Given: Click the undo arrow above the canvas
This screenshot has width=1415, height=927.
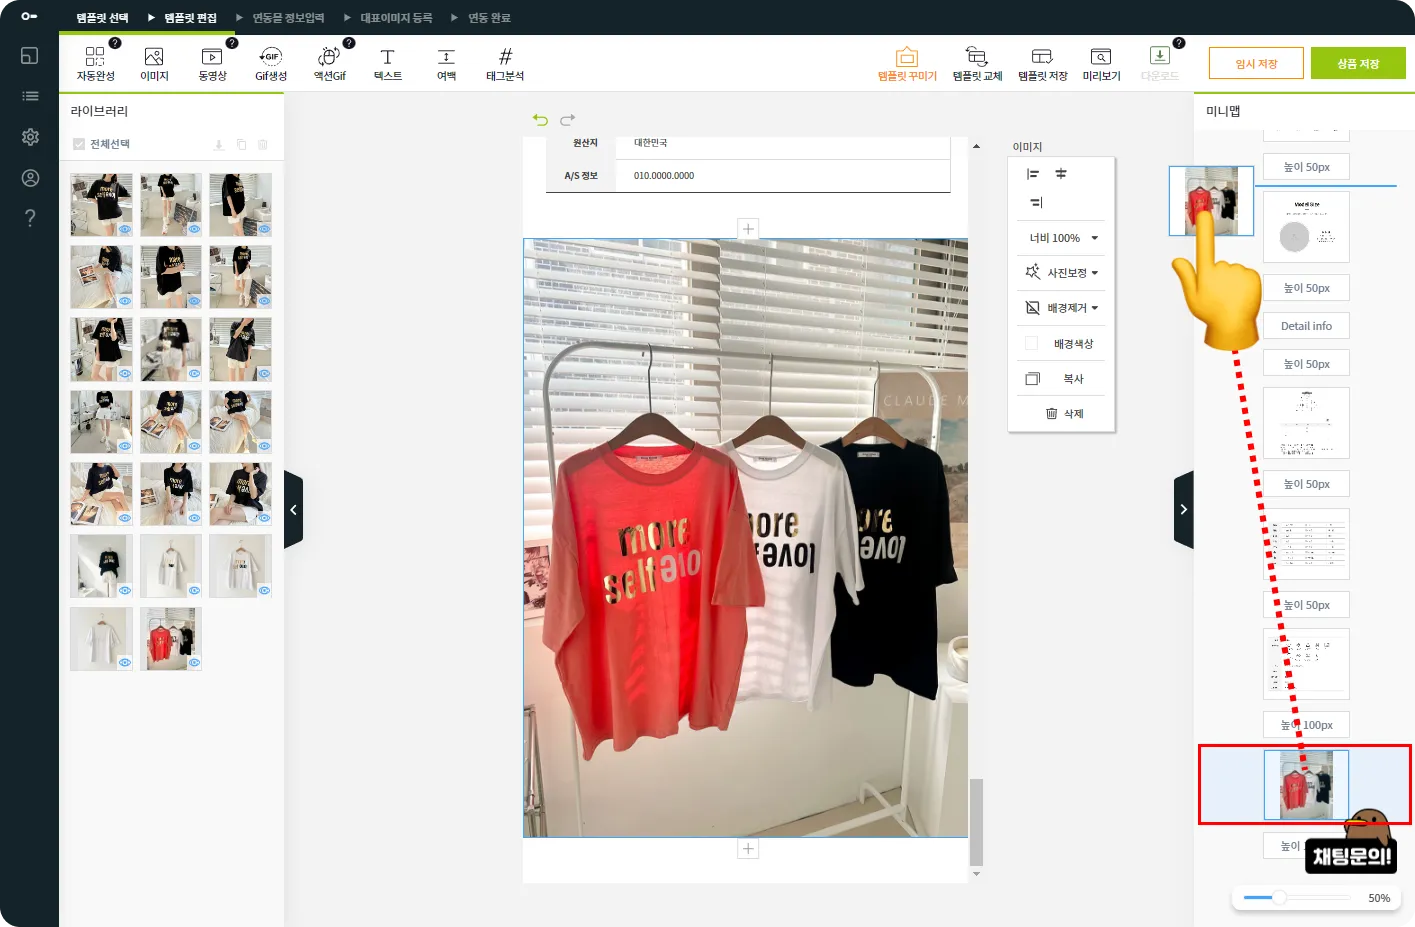Looking at the screenshot, I should [540, 120].
